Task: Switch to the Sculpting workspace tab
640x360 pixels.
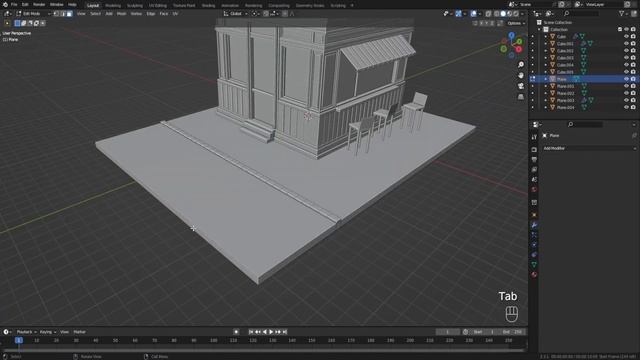Action: (135, 6)
